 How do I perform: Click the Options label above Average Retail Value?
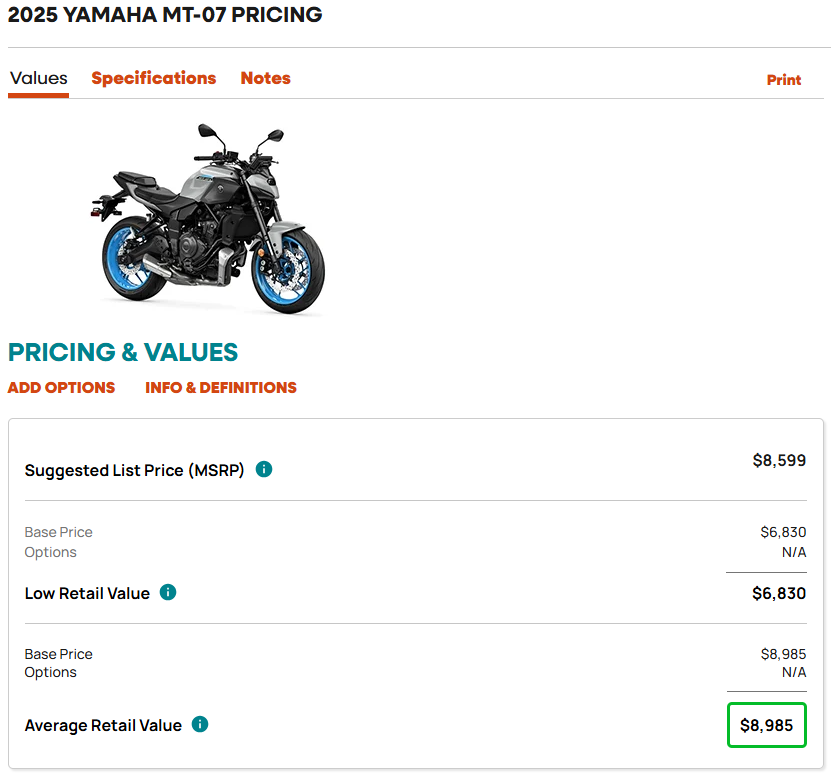50,672
